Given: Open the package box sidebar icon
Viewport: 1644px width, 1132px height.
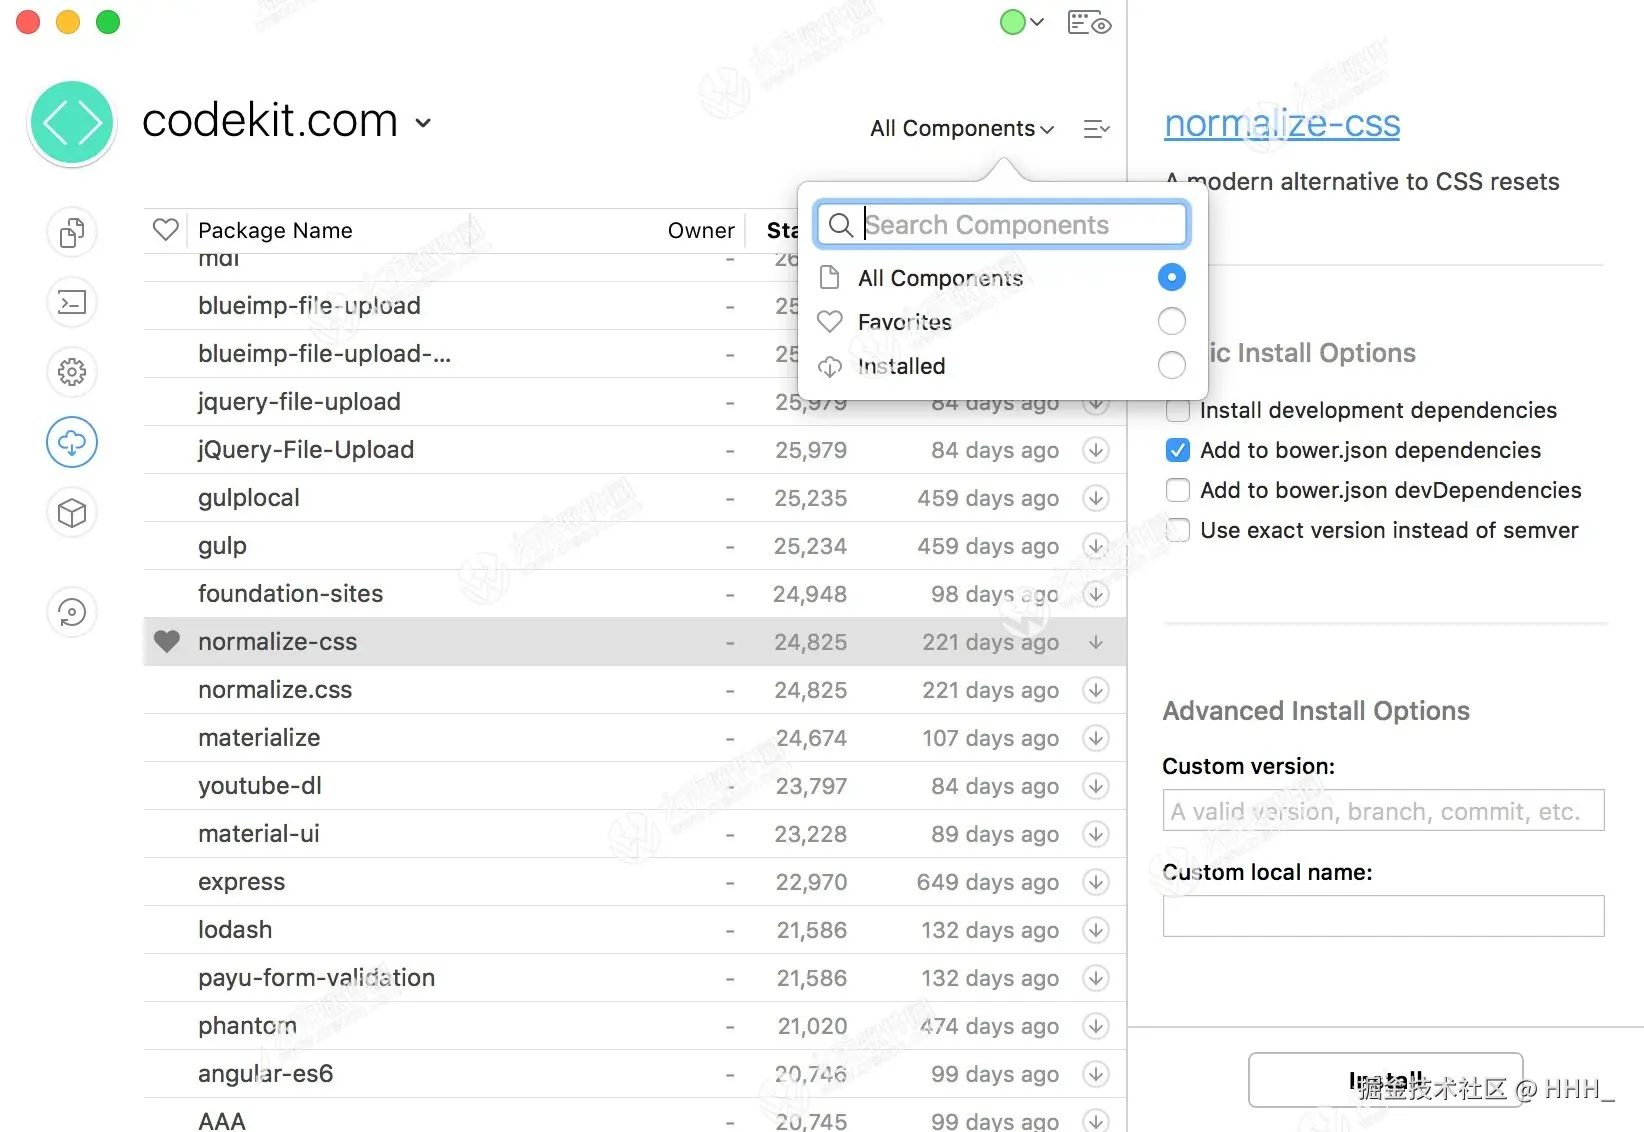Looking at the screenshot, I should pyautogui.click(x=72, y=513).
